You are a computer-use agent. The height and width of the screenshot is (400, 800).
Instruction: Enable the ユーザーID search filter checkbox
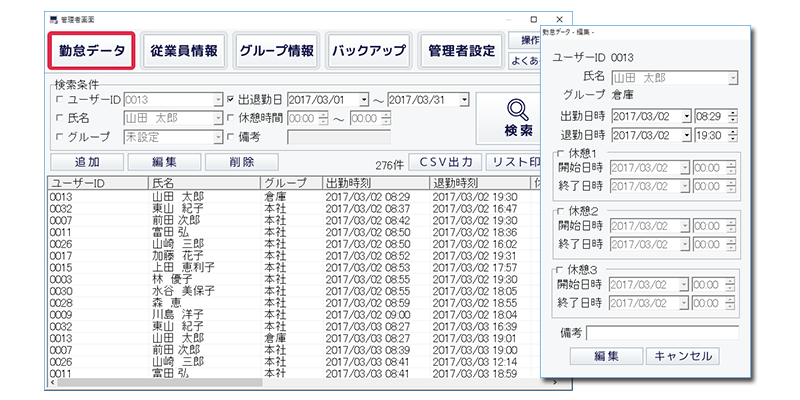point(60,100)
